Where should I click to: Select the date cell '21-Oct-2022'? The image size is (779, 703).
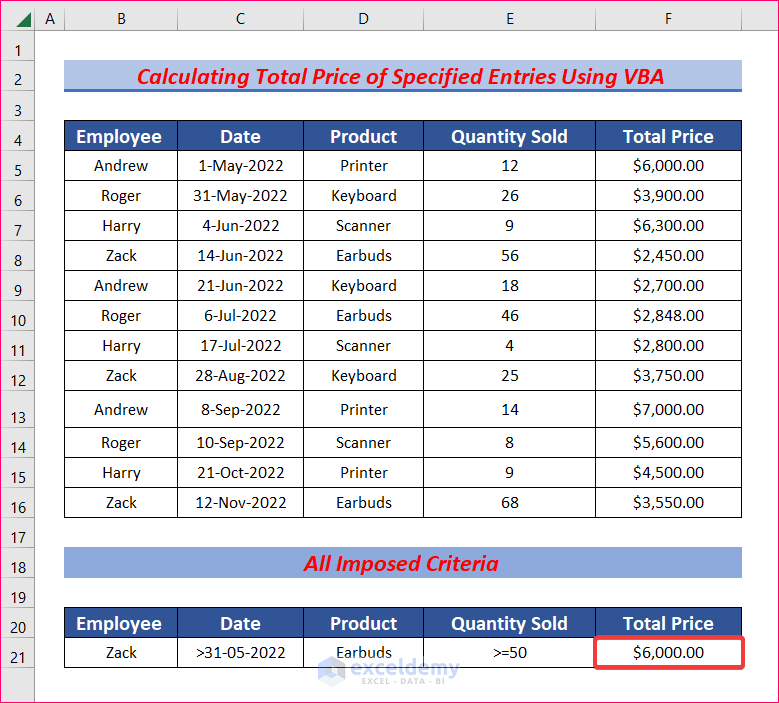point(240,472)
